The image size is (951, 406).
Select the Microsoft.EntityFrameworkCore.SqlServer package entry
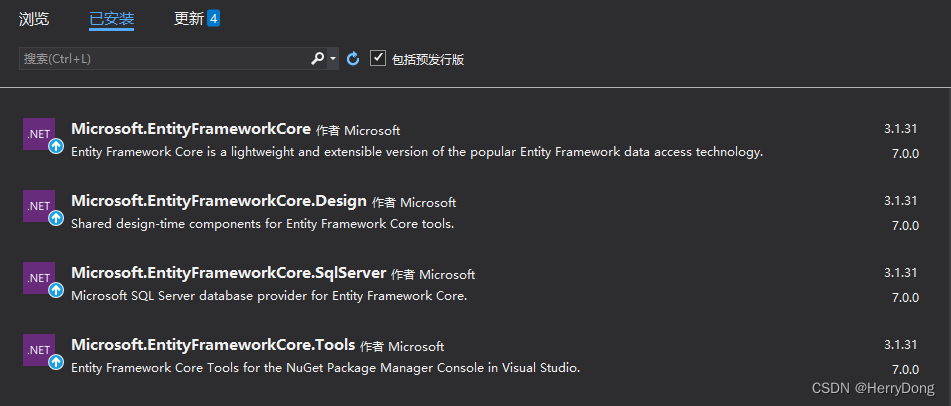click(470, 285)
